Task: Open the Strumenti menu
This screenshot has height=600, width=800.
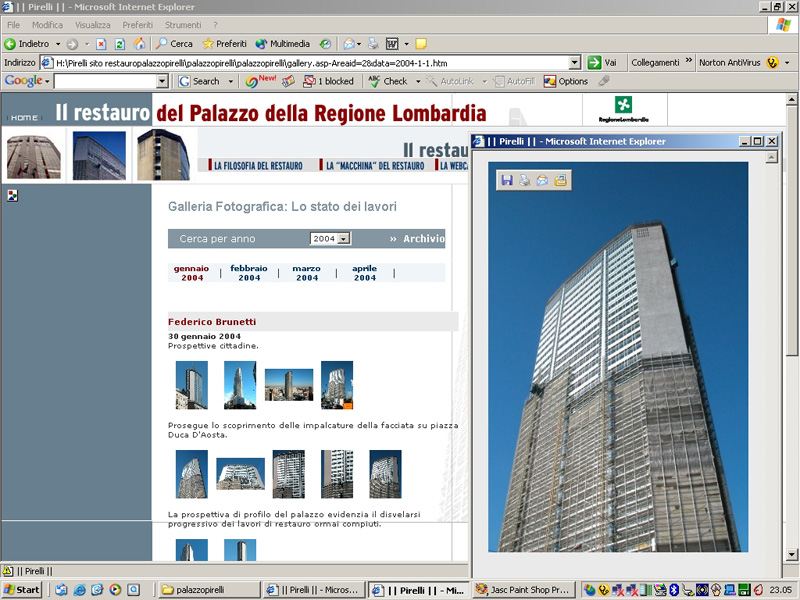Action: pos(183,25)
